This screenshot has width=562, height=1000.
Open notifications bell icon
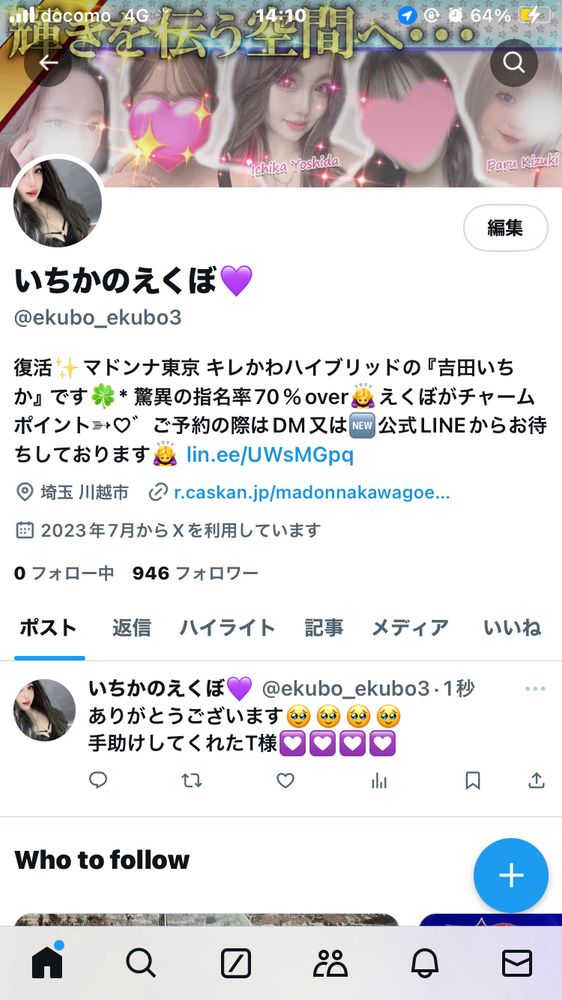[425, 963]
